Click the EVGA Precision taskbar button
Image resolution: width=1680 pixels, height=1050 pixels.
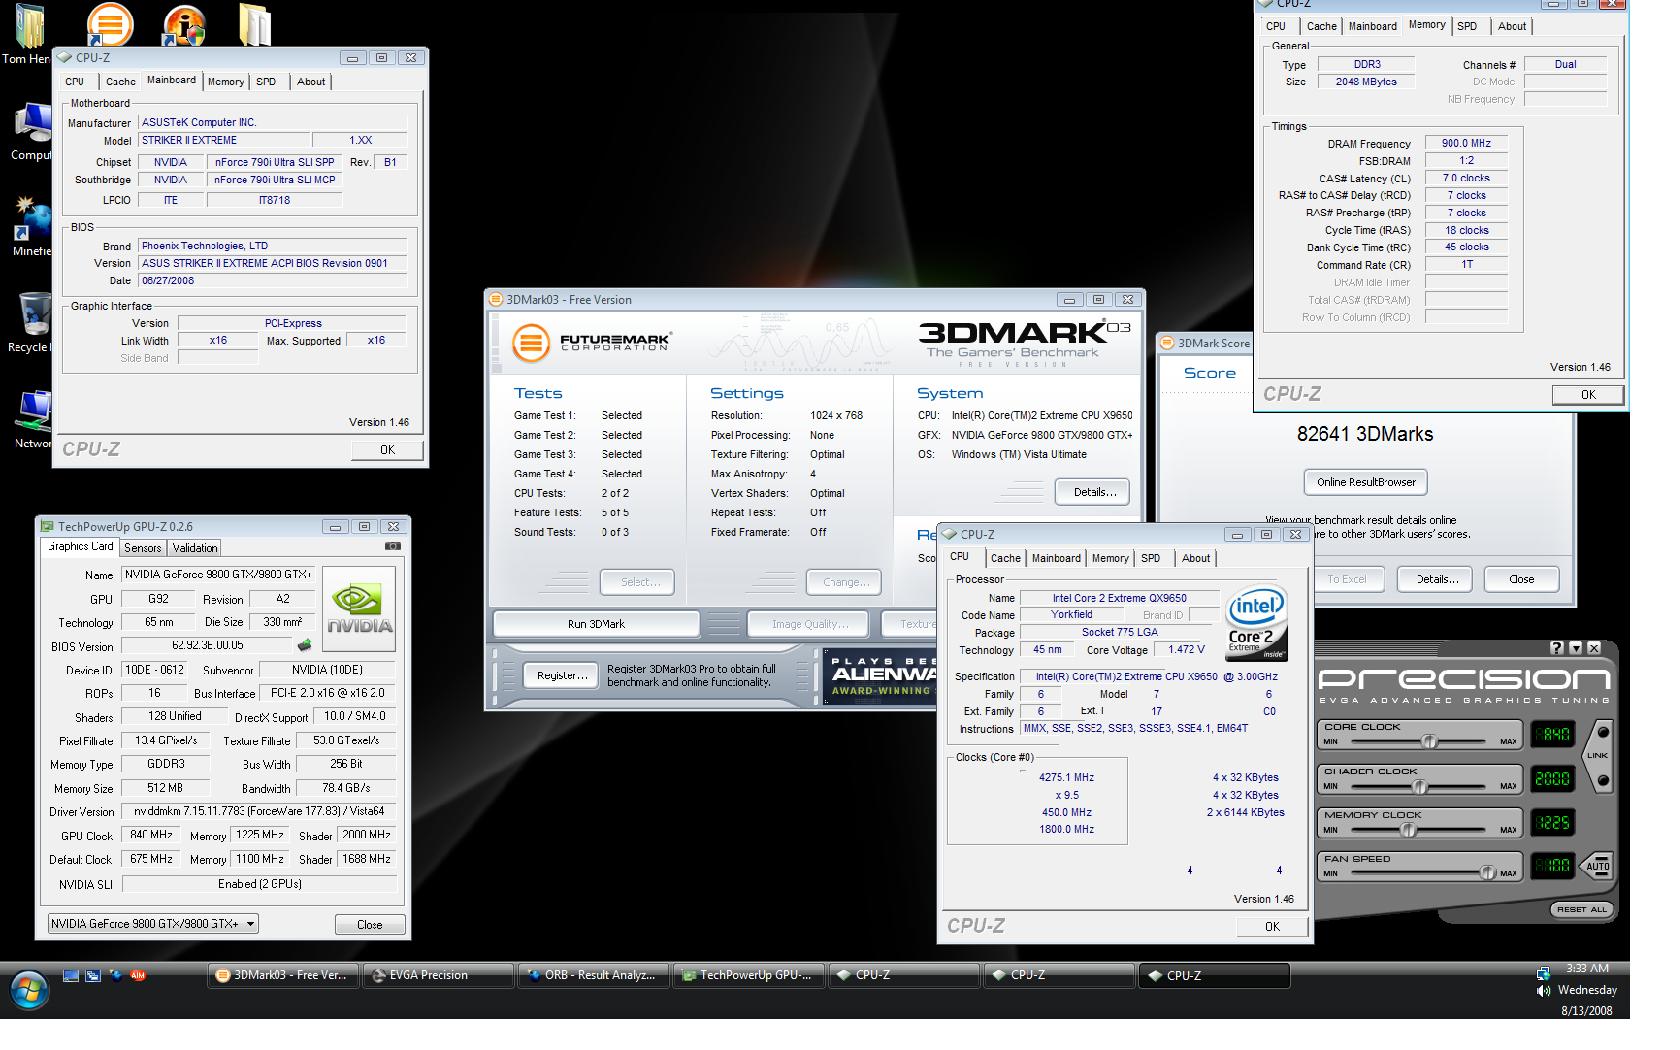[x=438, y=975]
